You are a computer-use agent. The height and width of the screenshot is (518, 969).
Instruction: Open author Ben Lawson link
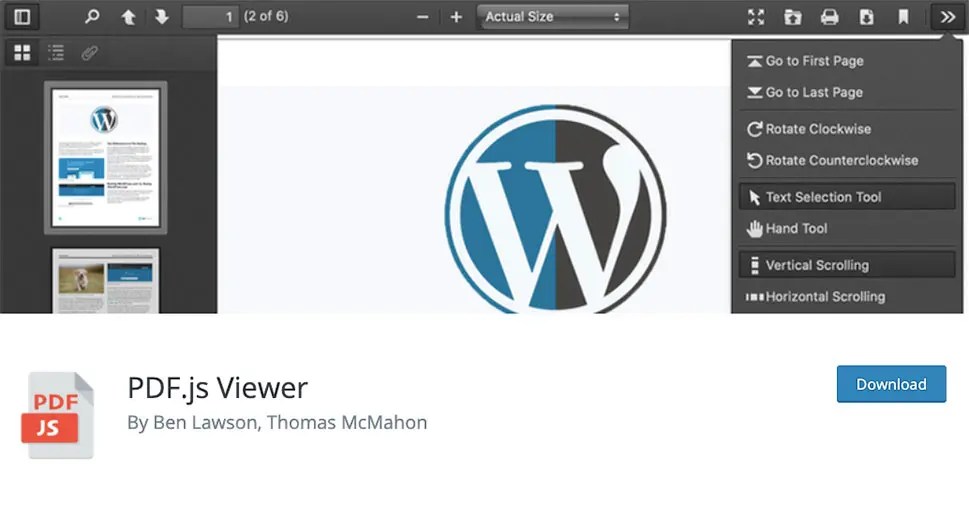[205, 422]
